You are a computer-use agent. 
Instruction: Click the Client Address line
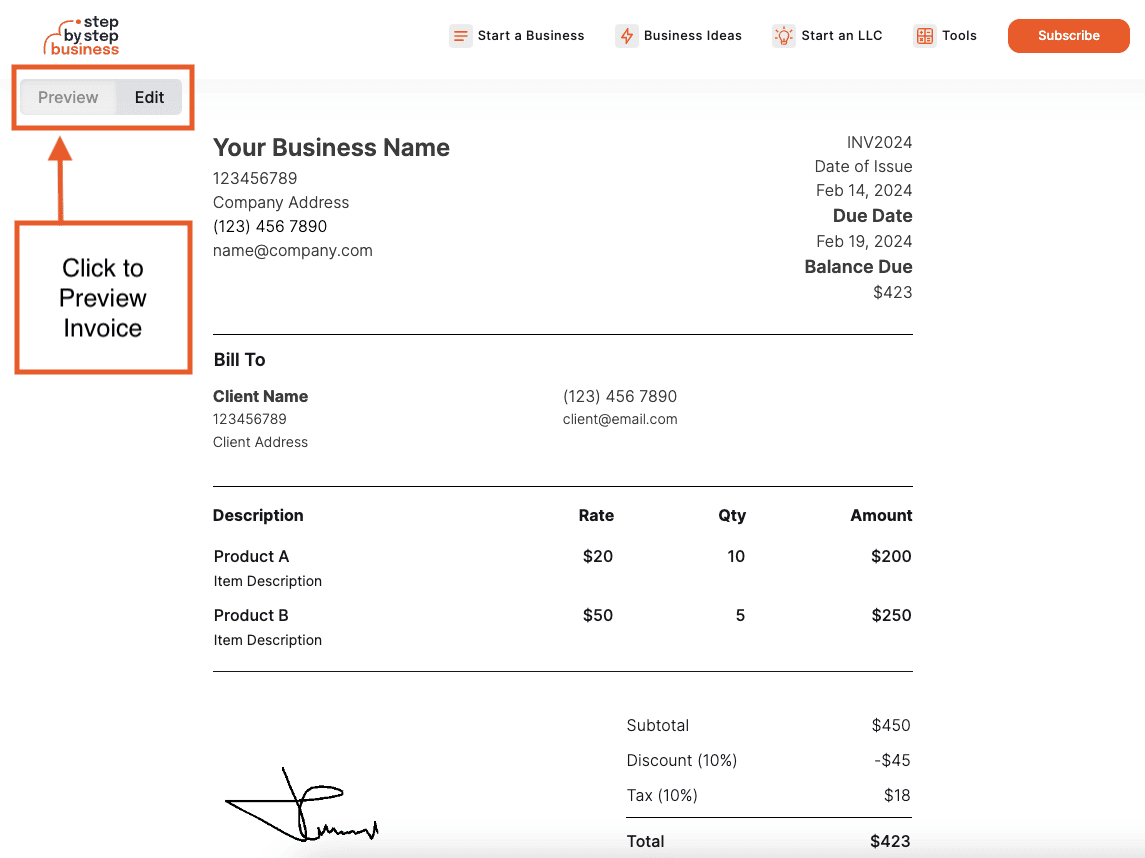pyautogui.click(x=260, y=442)
